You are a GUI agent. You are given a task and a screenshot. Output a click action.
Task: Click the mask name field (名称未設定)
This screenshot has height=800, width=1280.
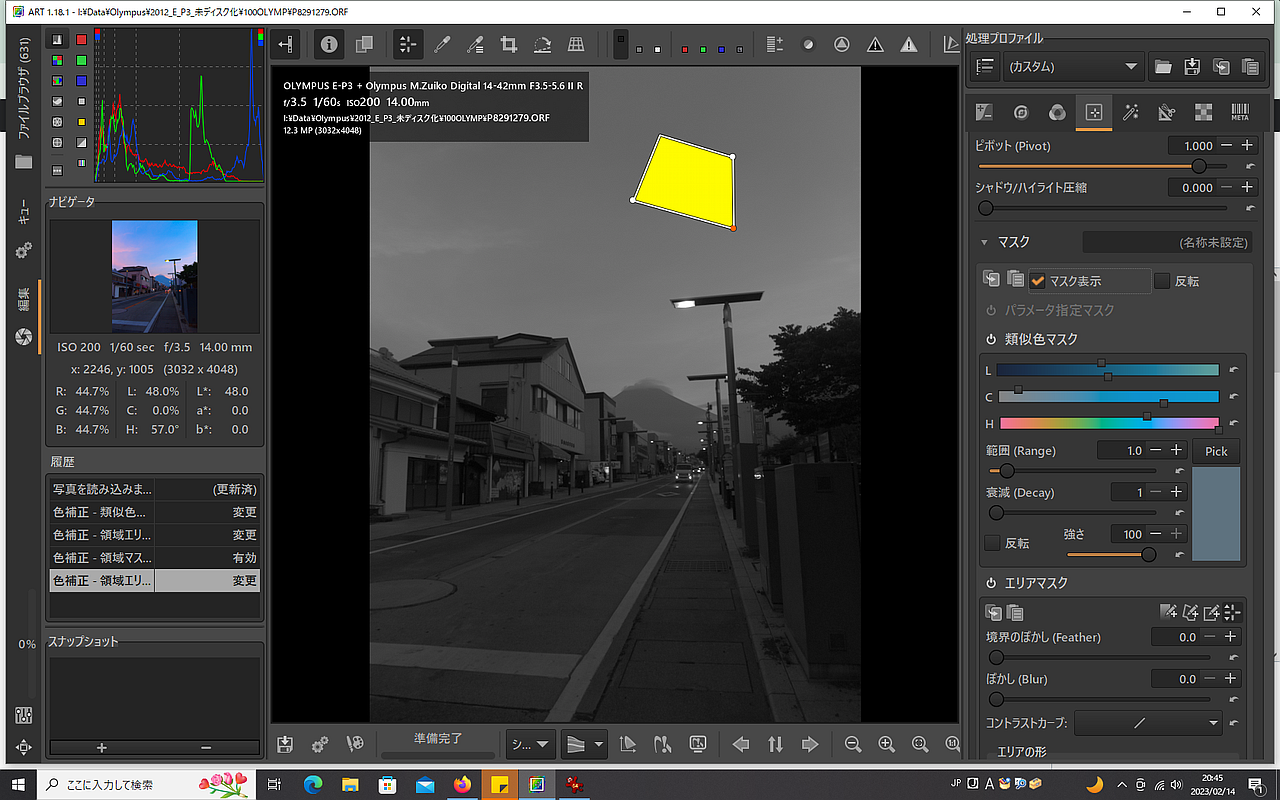click(x=1167, y=242)
